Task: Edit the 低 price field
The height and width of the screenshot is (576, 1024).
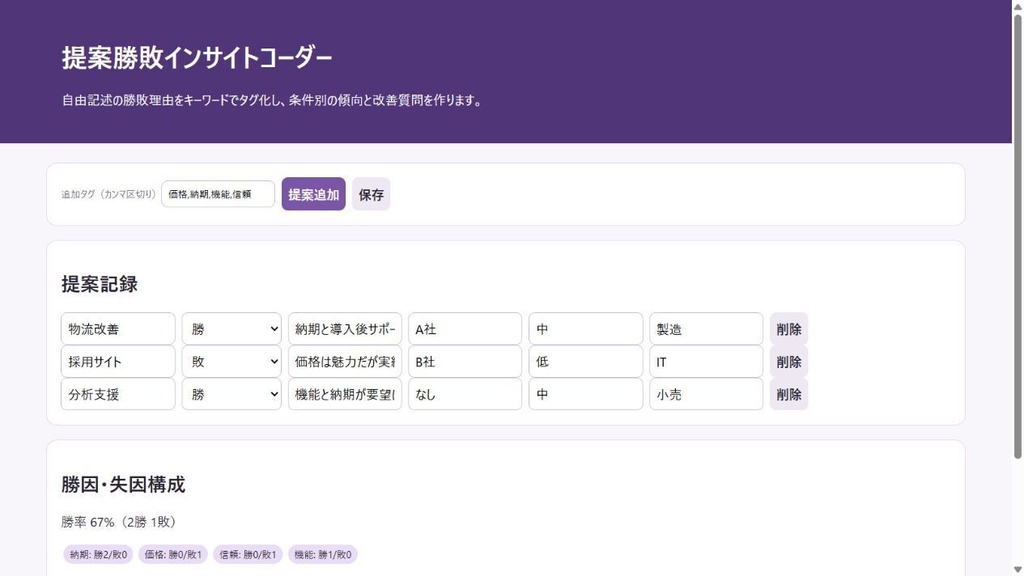Action: [586, 361]
